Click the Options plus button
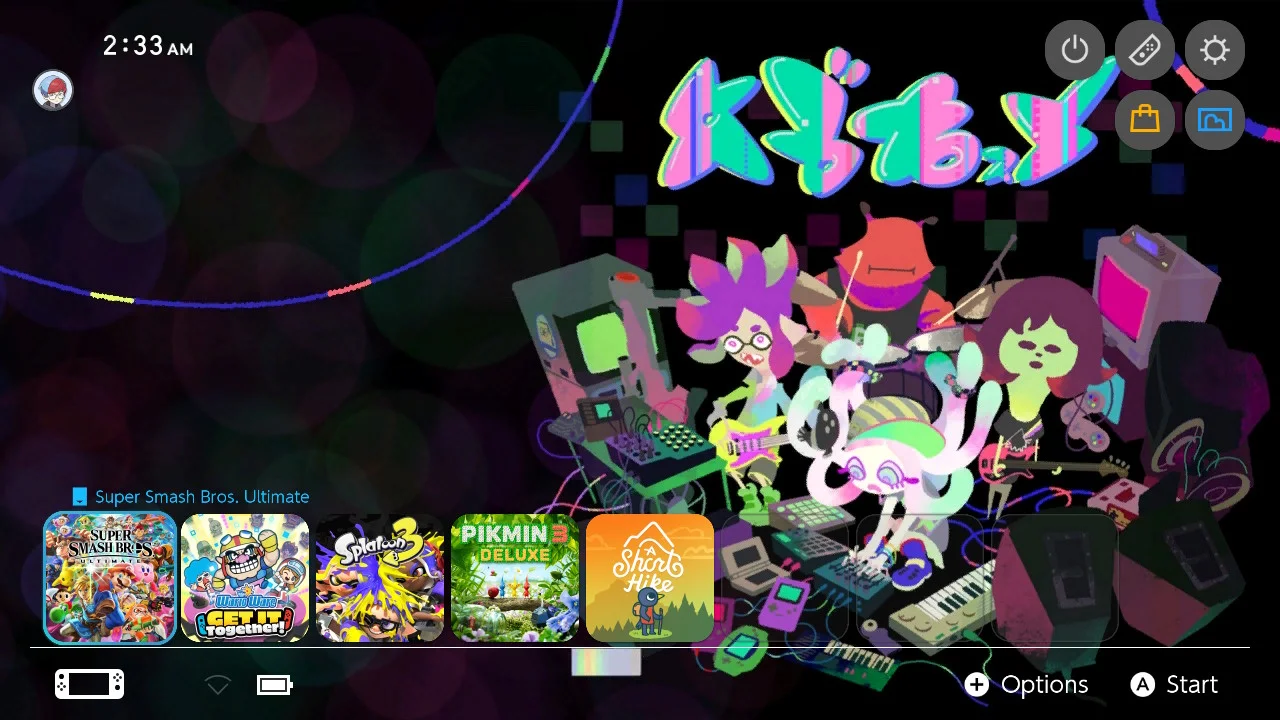1280x720 pixels. (1026, 685)
